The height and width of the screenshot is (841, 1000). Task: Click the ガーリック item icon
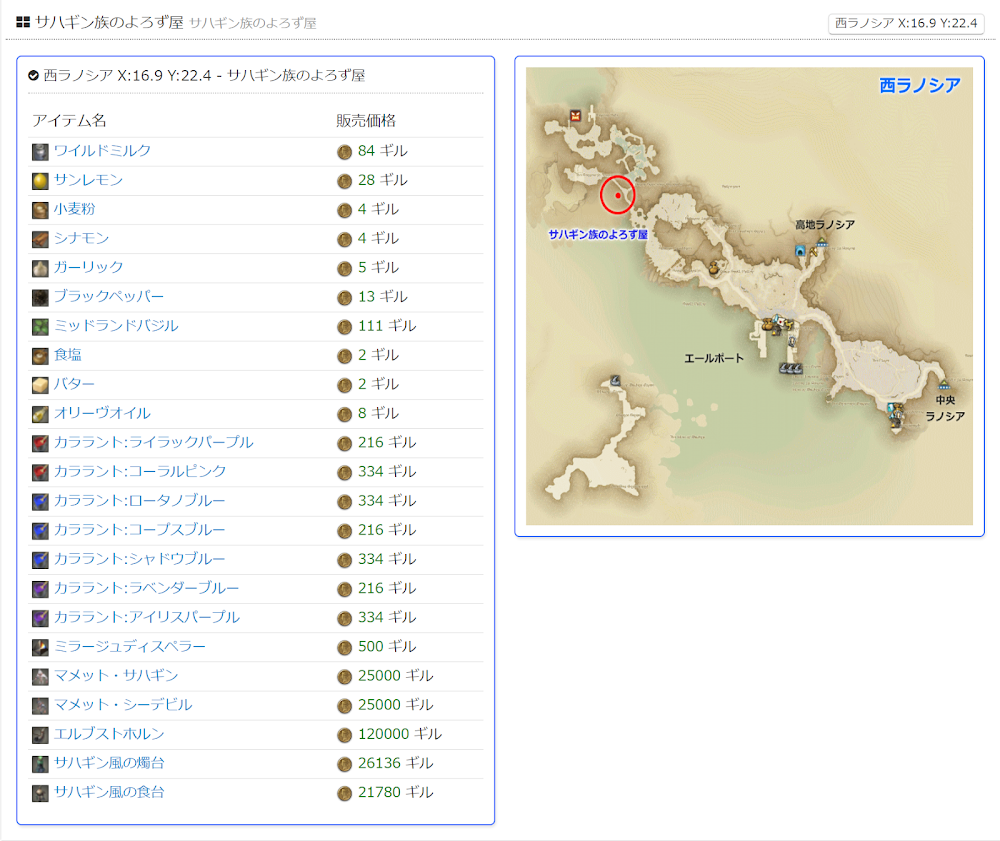(x=40, y=268)
